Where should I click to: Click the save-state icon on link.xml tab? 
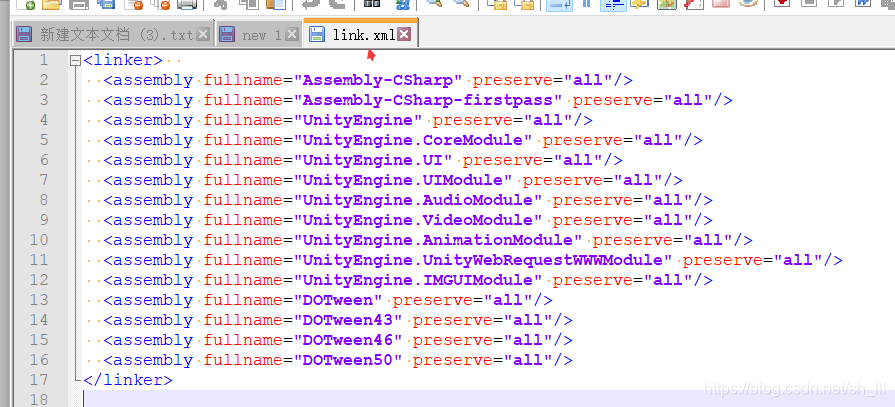click(317, 34)
